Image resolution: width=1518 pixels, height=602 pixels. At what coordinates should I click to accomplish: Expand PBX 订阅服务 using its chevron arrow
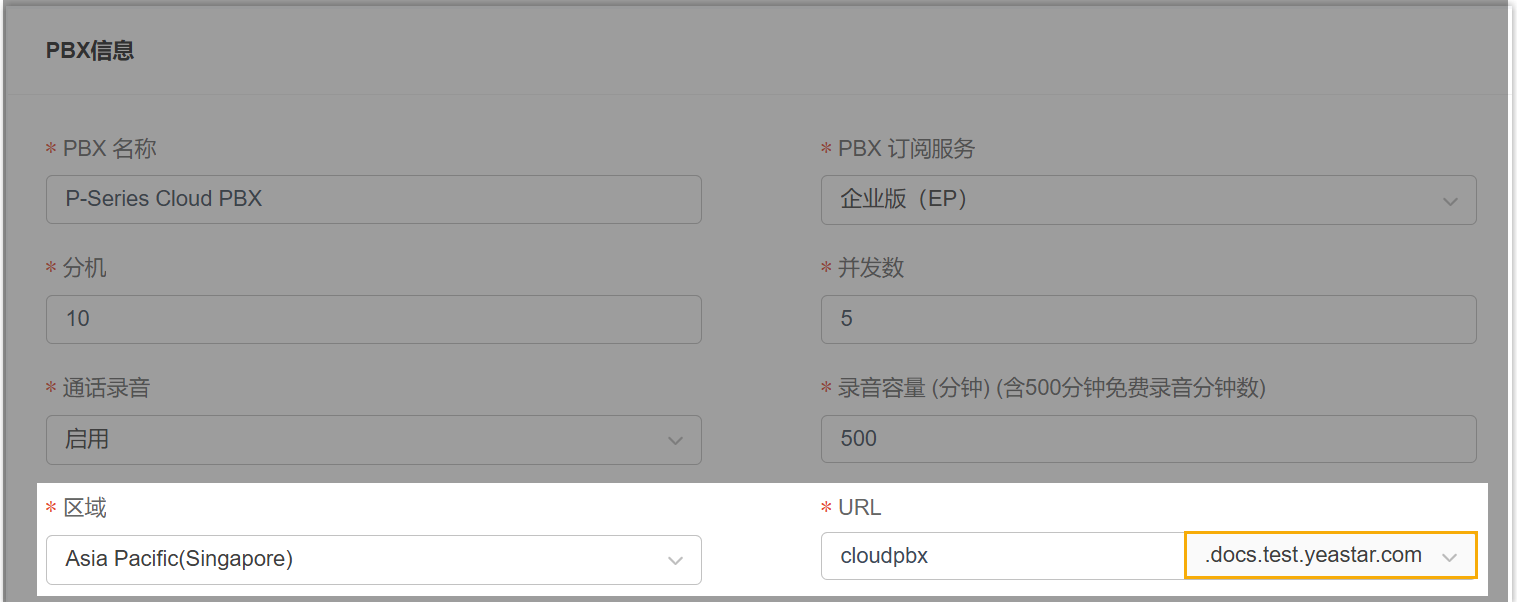coord(1450,201)
